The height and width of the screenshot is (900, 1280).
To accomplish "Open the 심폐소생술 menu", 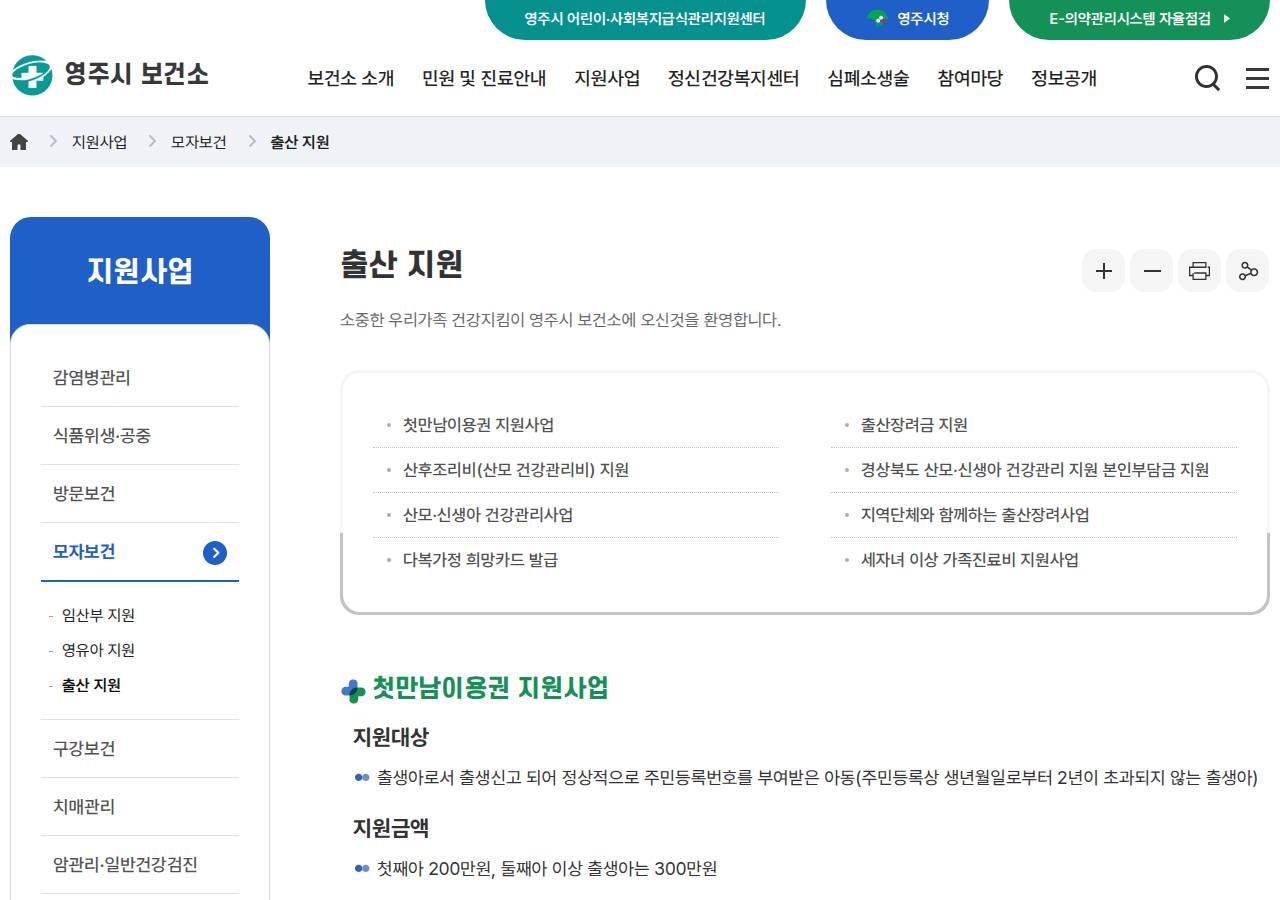I will click(x=868, y=78).
